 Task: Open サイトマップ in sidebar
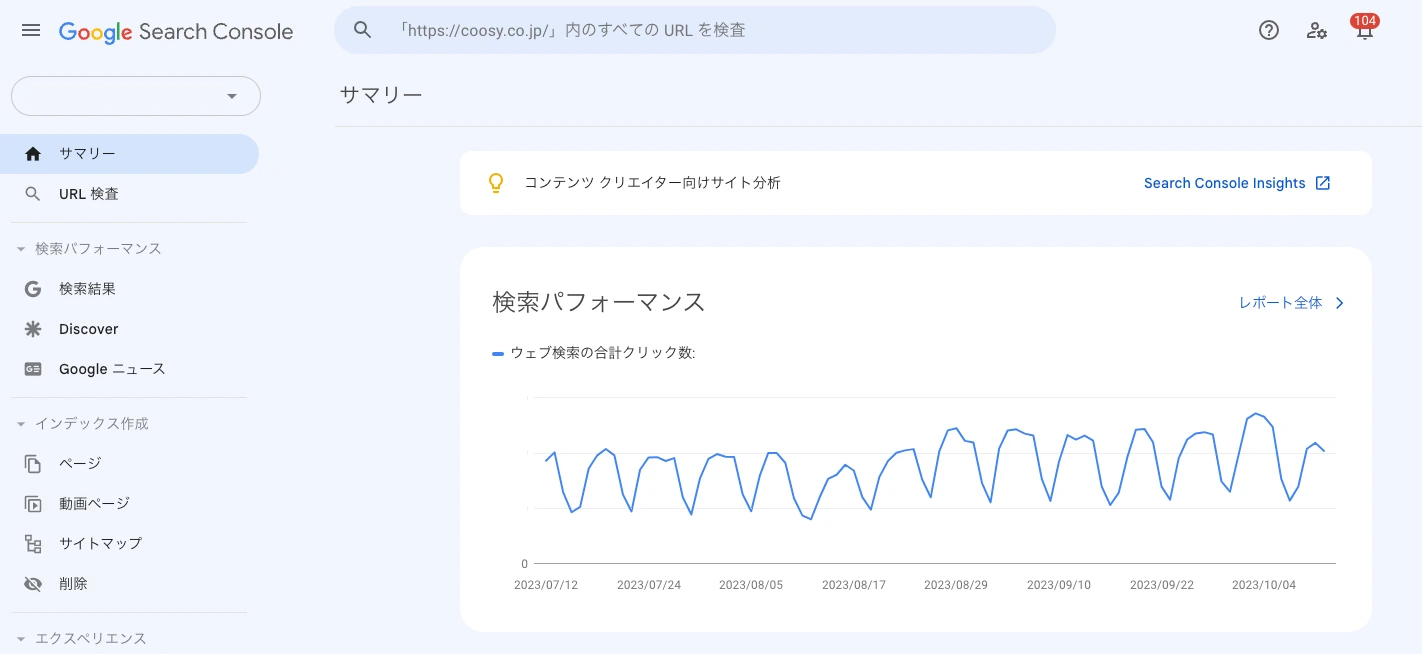coord(129,544)
